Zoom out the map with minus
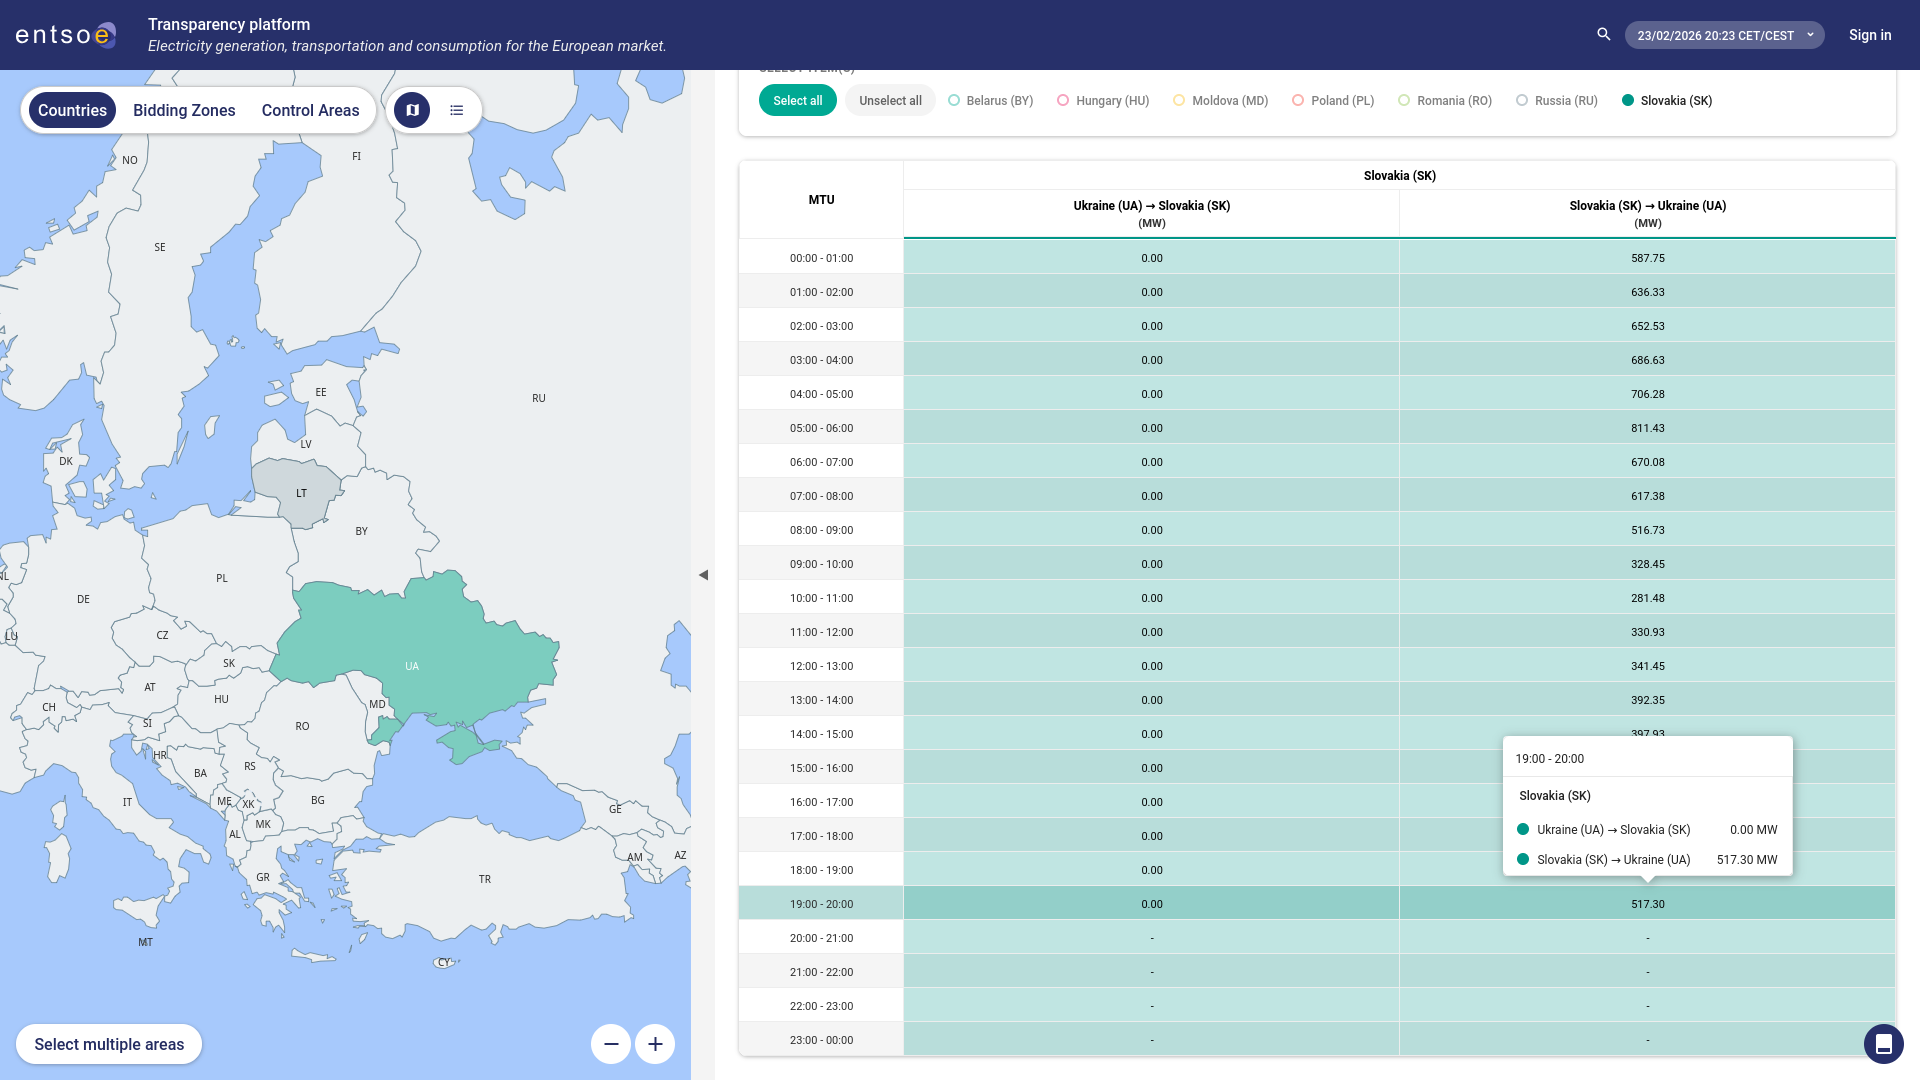Image resolution: width=1920 pixels, height=1080 pixels. click(611, 1044)
